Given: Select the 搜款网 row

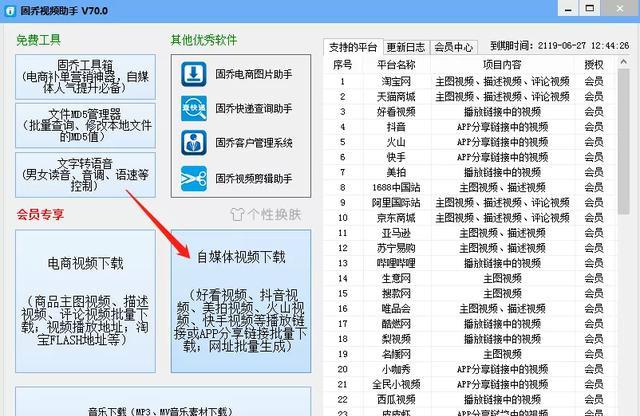Looking at the screenshot, I should point(469,293).
